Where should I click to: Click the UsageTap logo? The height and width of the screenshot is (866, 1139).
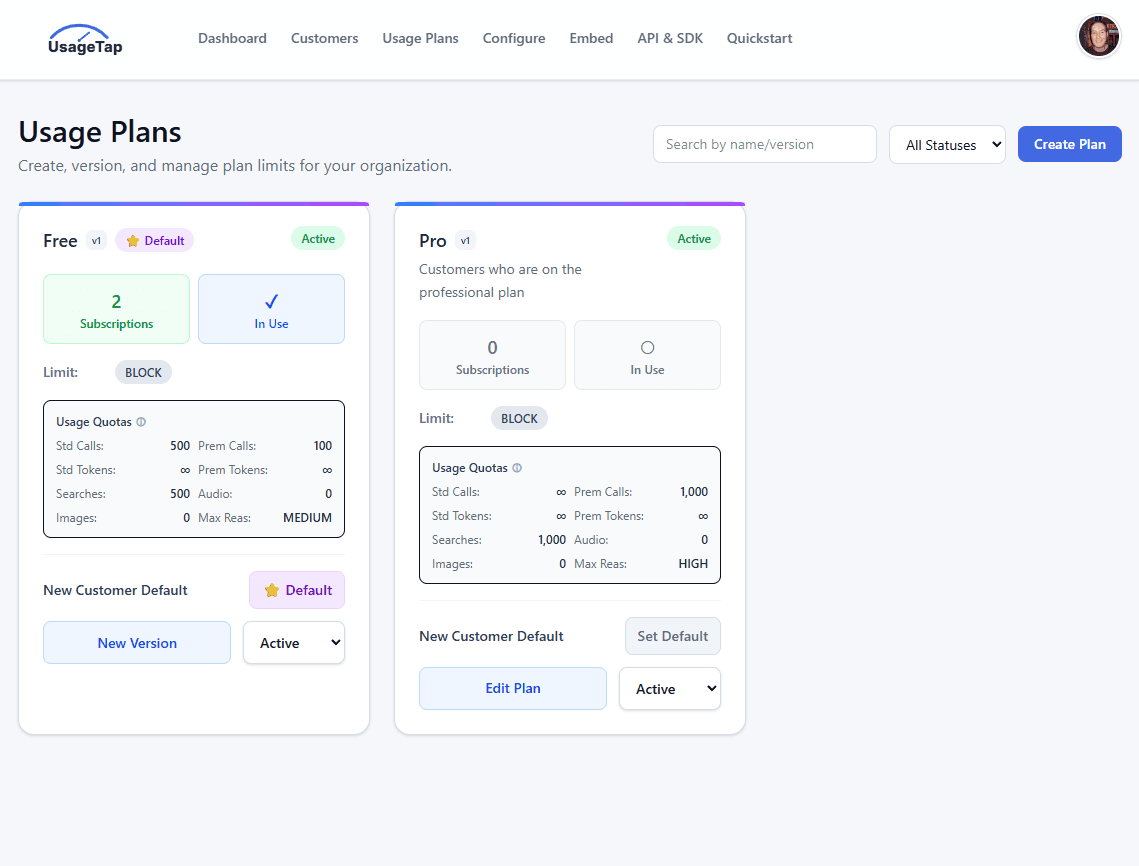click(x=84, y=39)
